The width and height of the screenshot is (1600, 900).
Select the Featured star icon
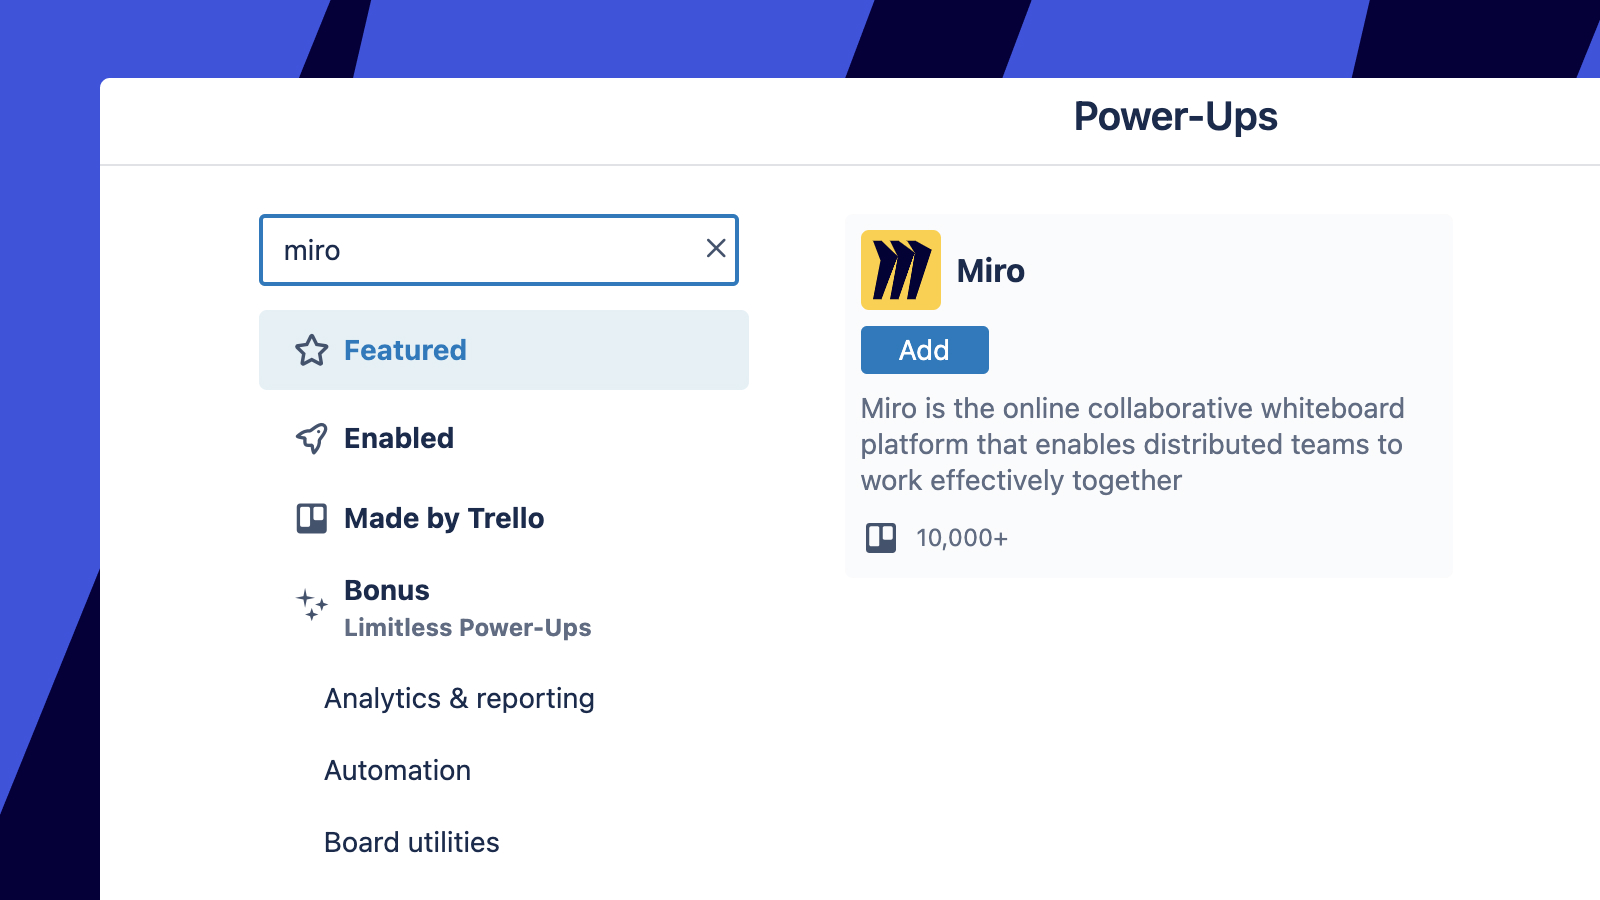click(x=312, y=350)
